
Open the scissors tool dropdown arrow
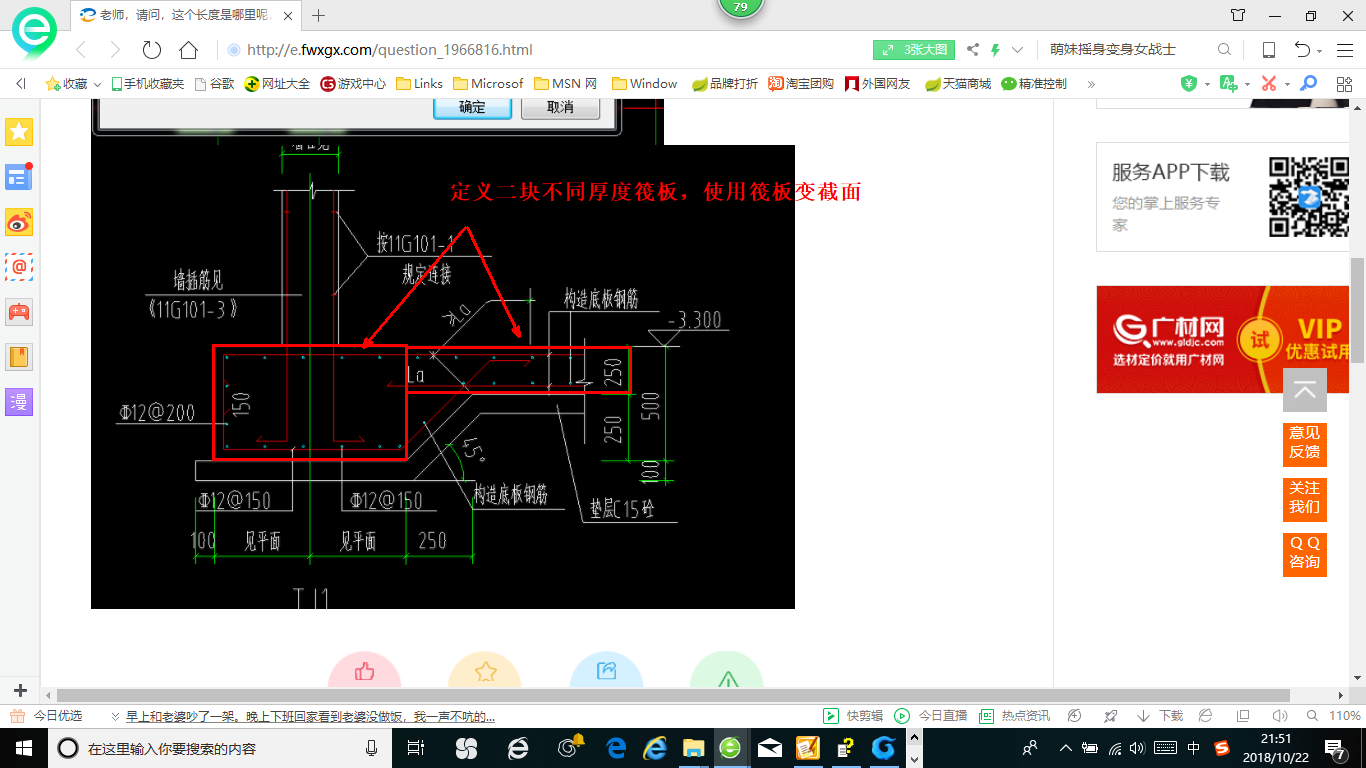coord(1287,84)
